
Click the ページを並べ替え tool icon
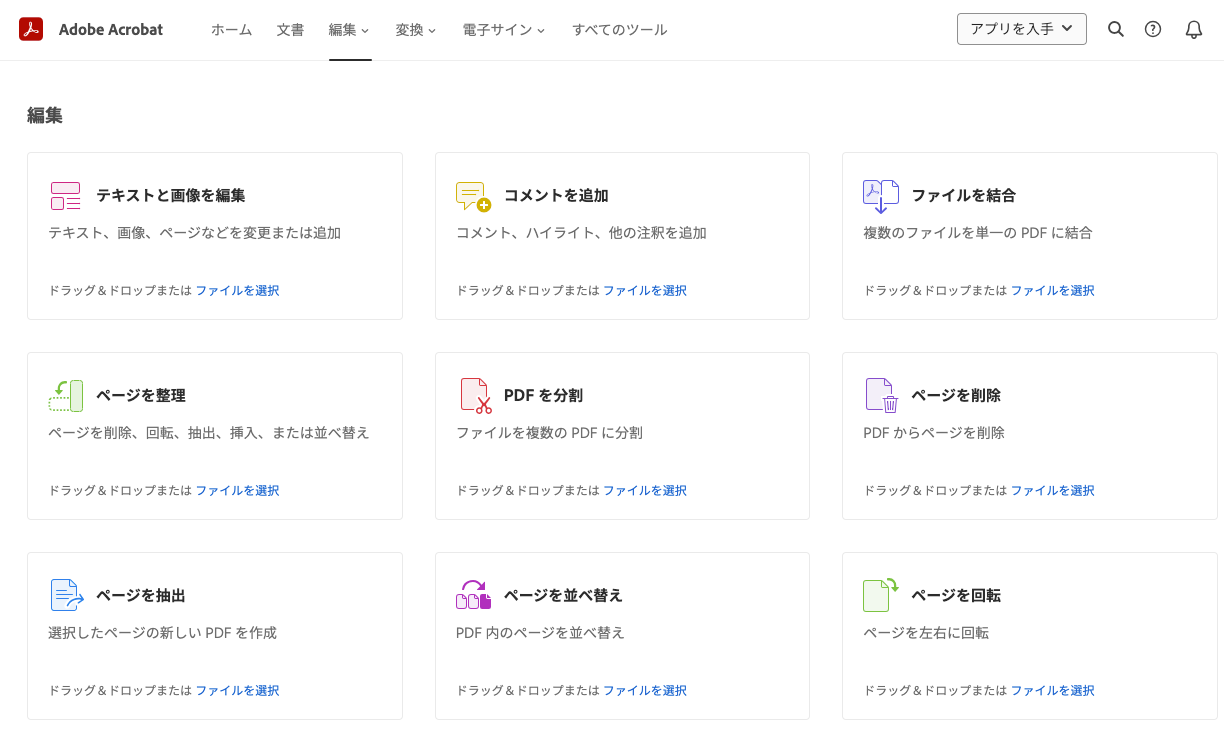pos(473,595)
